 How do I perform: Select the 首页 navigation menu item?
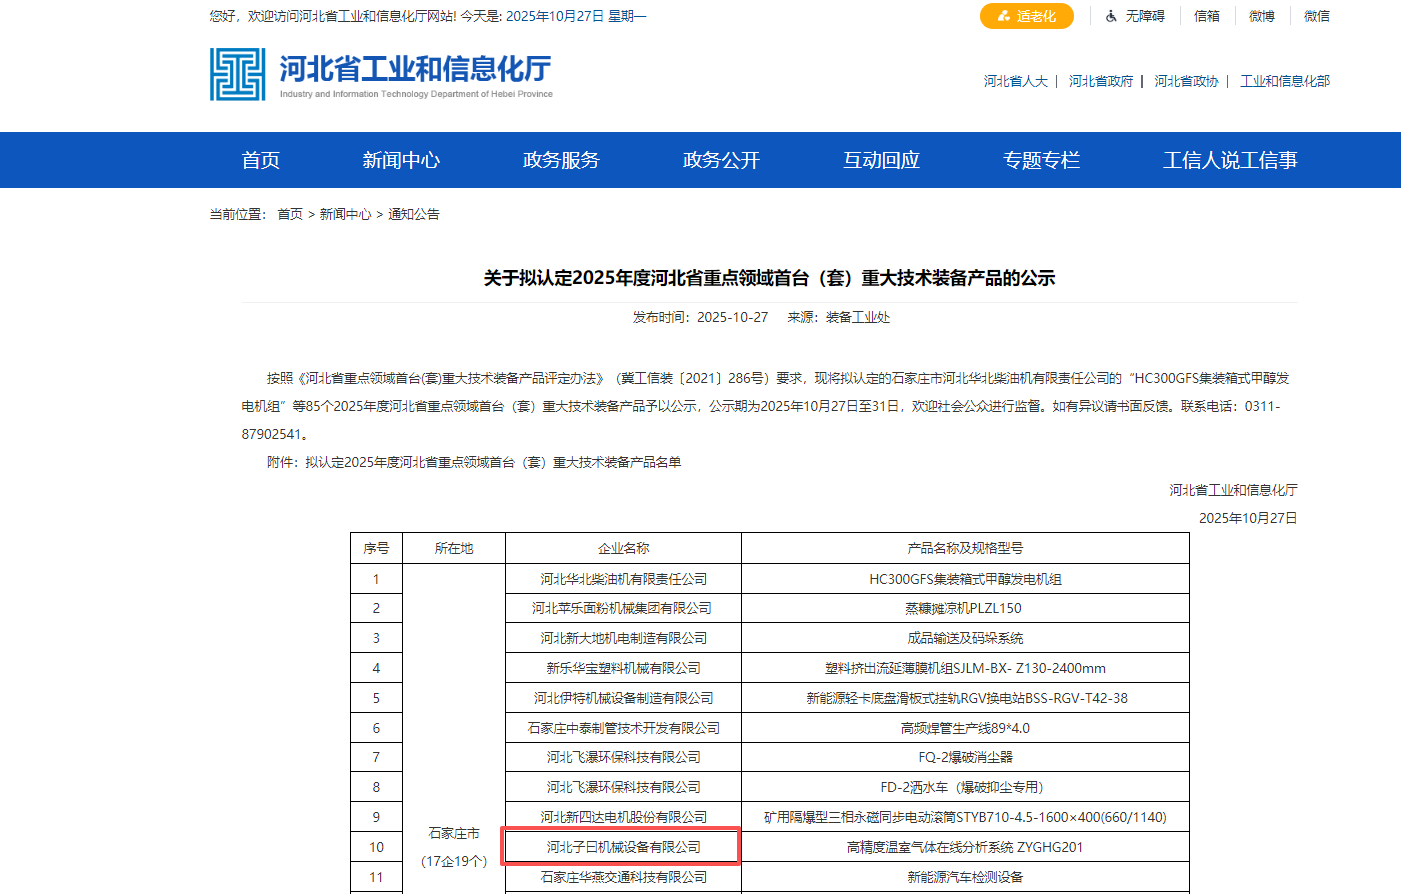coord(260,160)
